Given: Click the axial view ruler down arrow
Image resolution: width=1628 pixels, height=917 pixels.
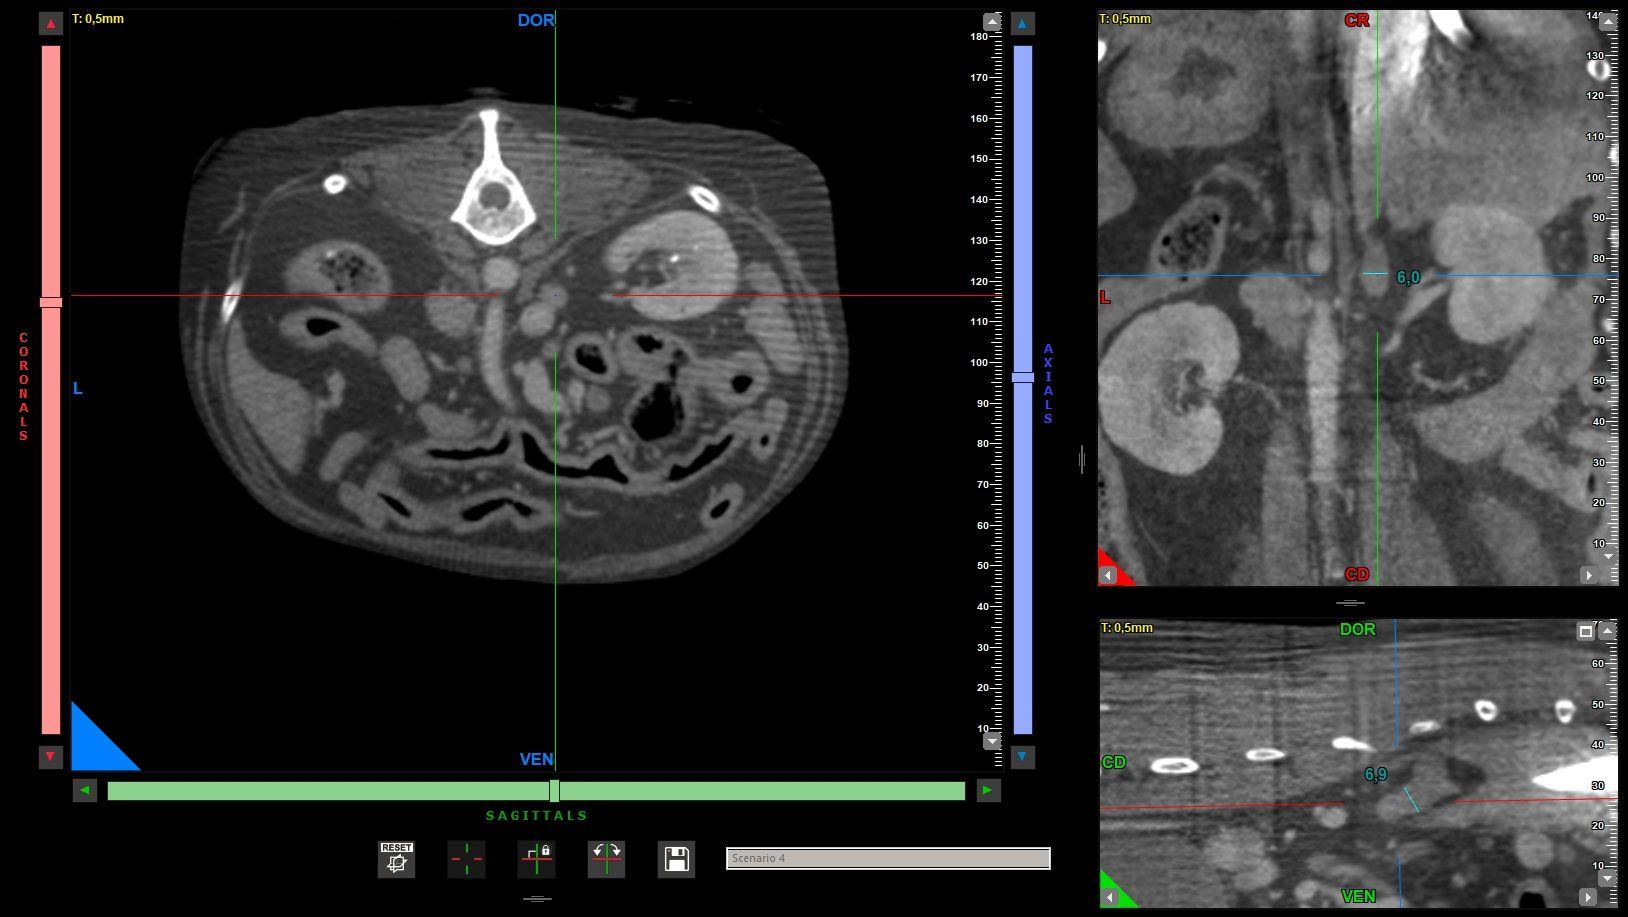Looking at the screenshot, I should [992, 741].
